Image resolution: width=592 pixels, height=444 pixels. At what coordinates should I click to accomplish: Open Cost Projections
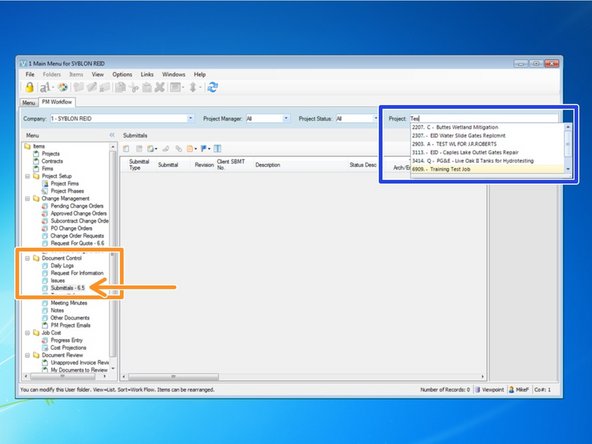(68, 348)
